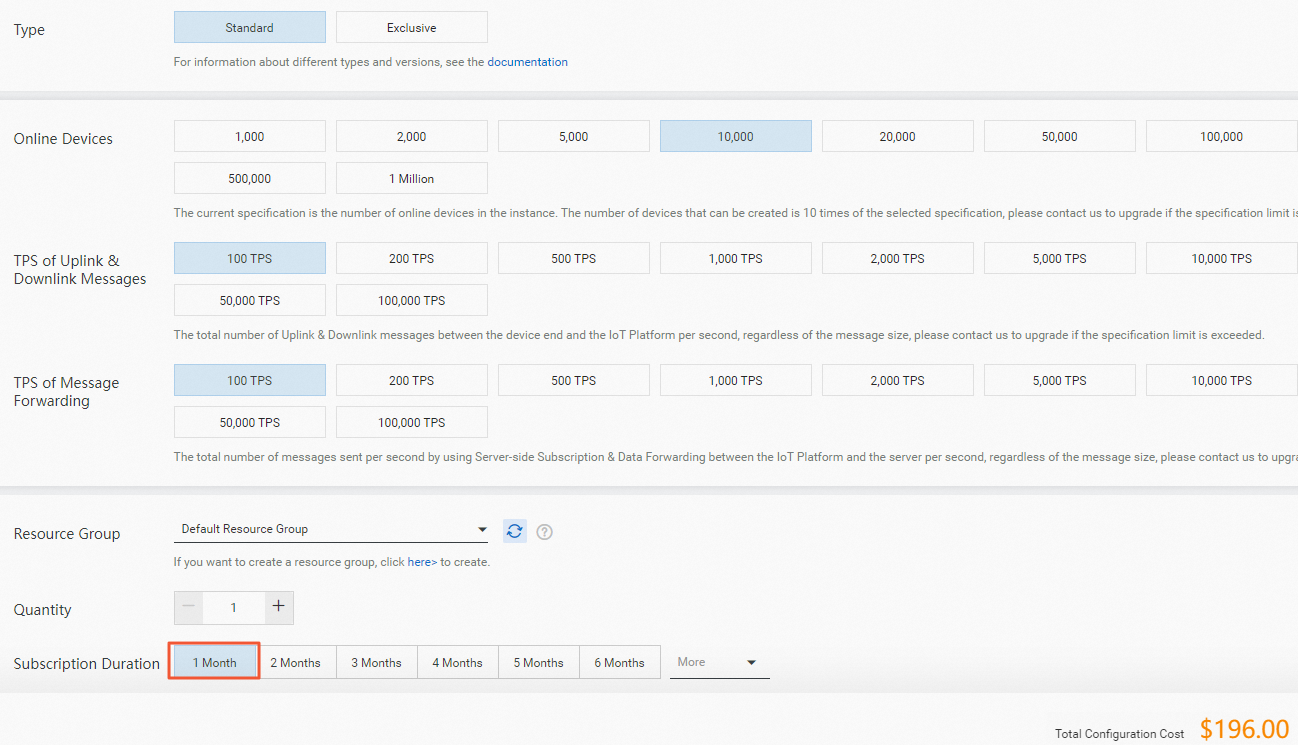1298x745 pixels.
Task: Choose the 6 Months subscription duration
Action: click(x=619, y=661)
